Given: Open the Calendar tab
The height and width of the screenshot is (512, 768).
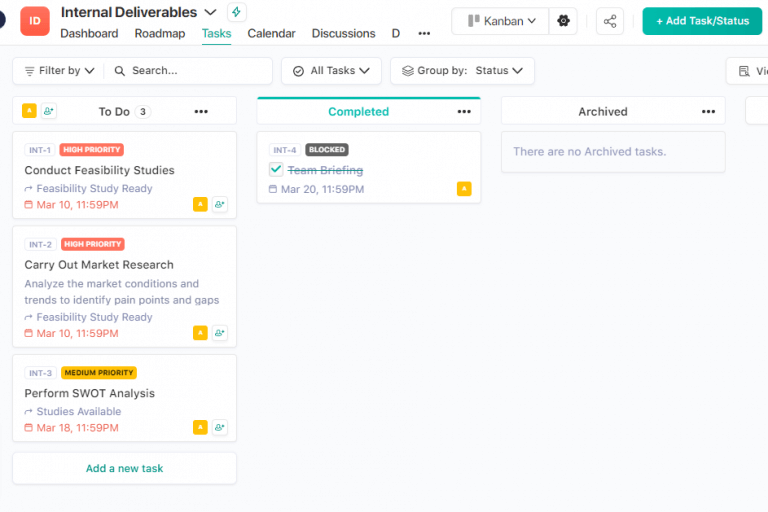Looking at the screenshot, I should [271, 34].
